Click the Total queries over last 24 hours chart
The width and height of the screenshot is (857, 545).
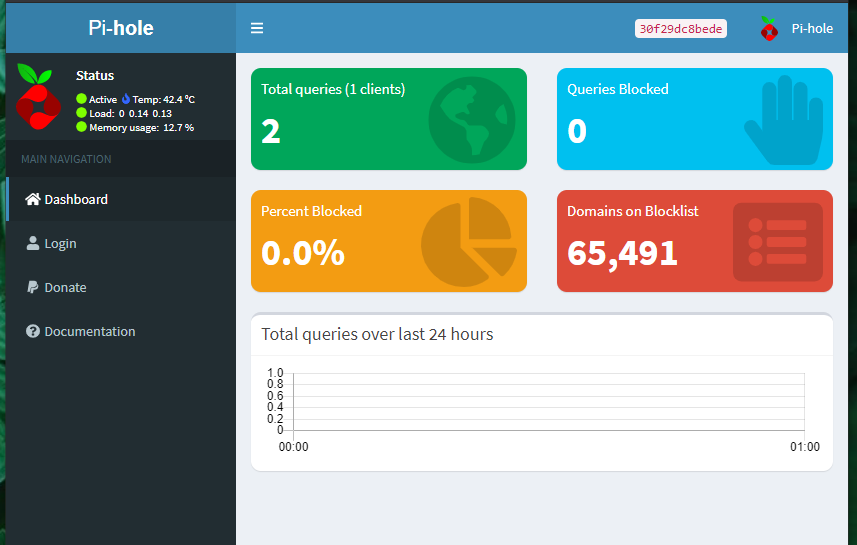point(542,410)
